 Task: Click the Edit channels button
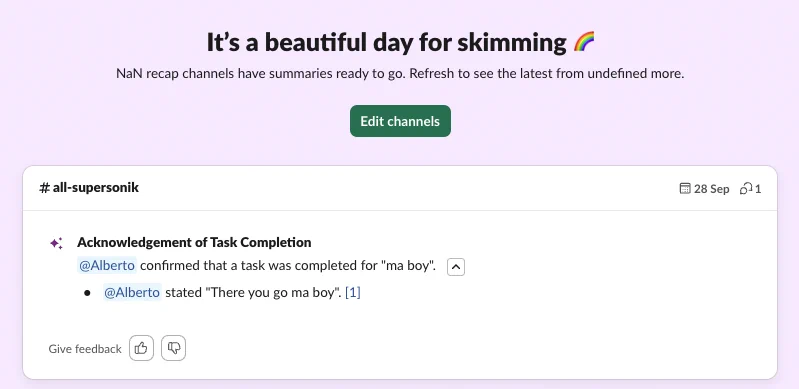point(400,121)
